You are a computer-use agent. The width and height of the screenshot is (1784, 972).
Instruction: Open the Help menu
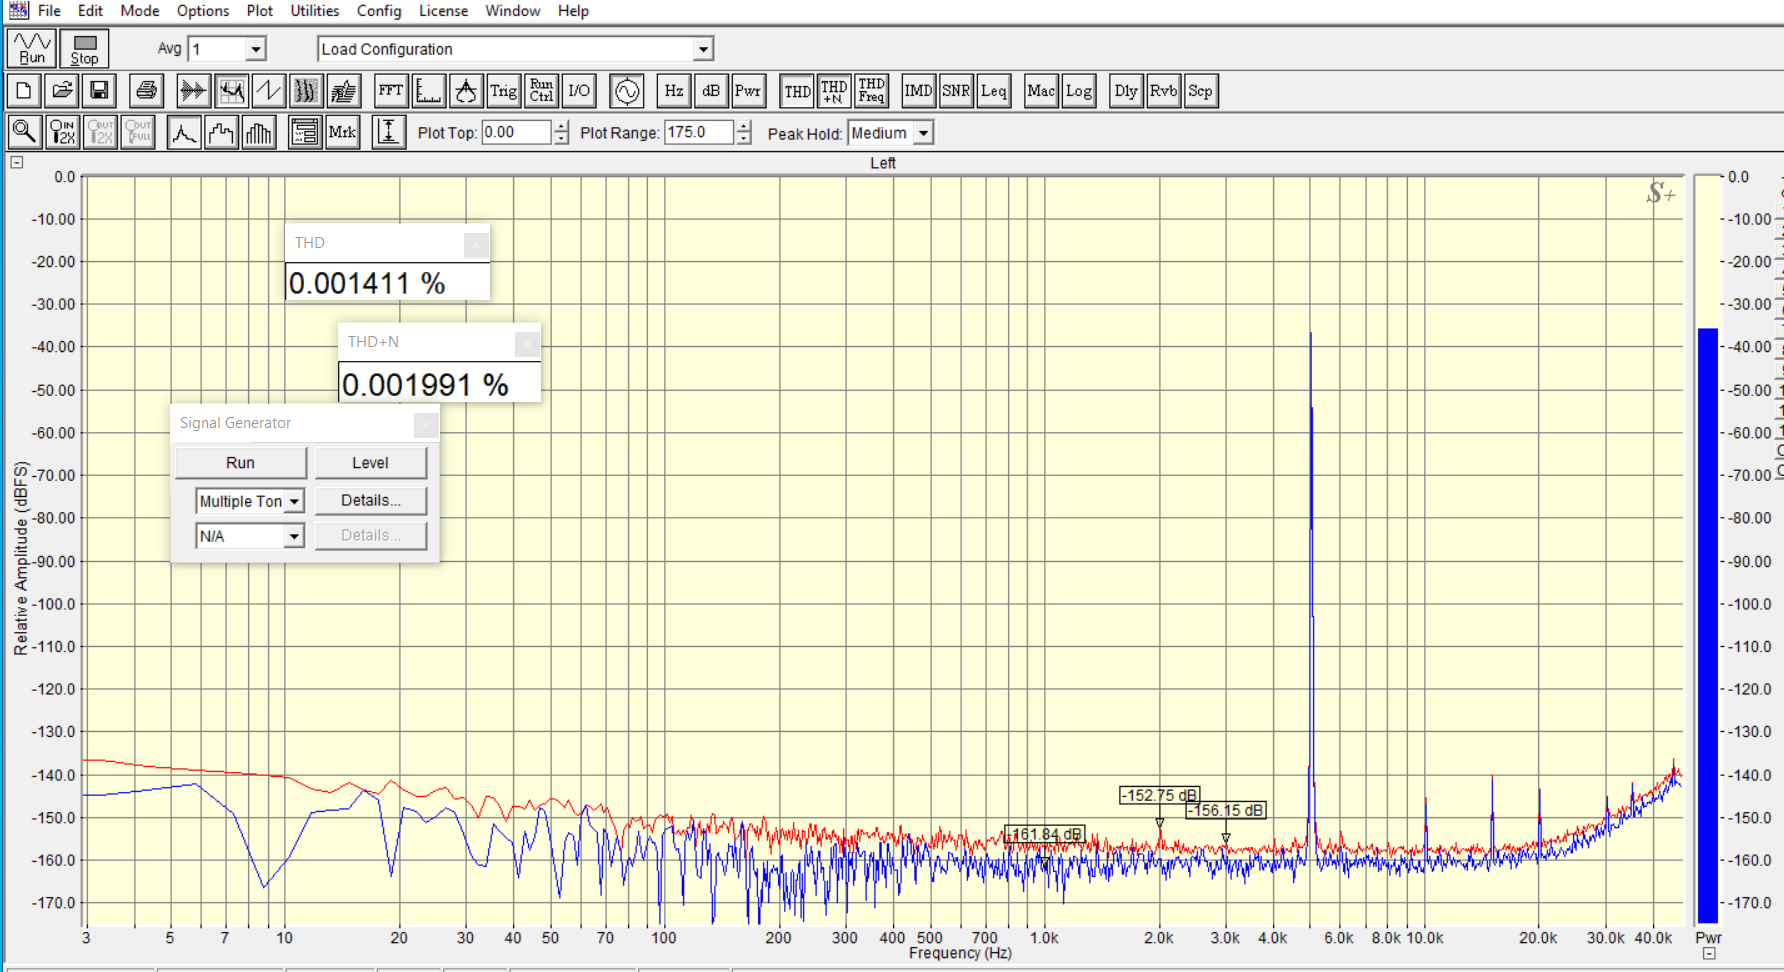coord(573,11)
